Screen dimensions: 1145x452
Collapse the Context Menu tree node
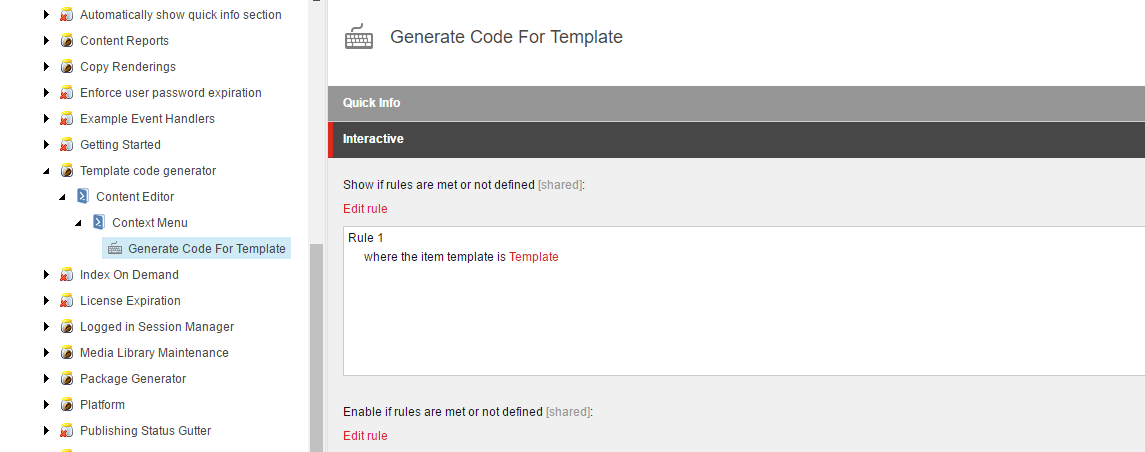point(78,223)
